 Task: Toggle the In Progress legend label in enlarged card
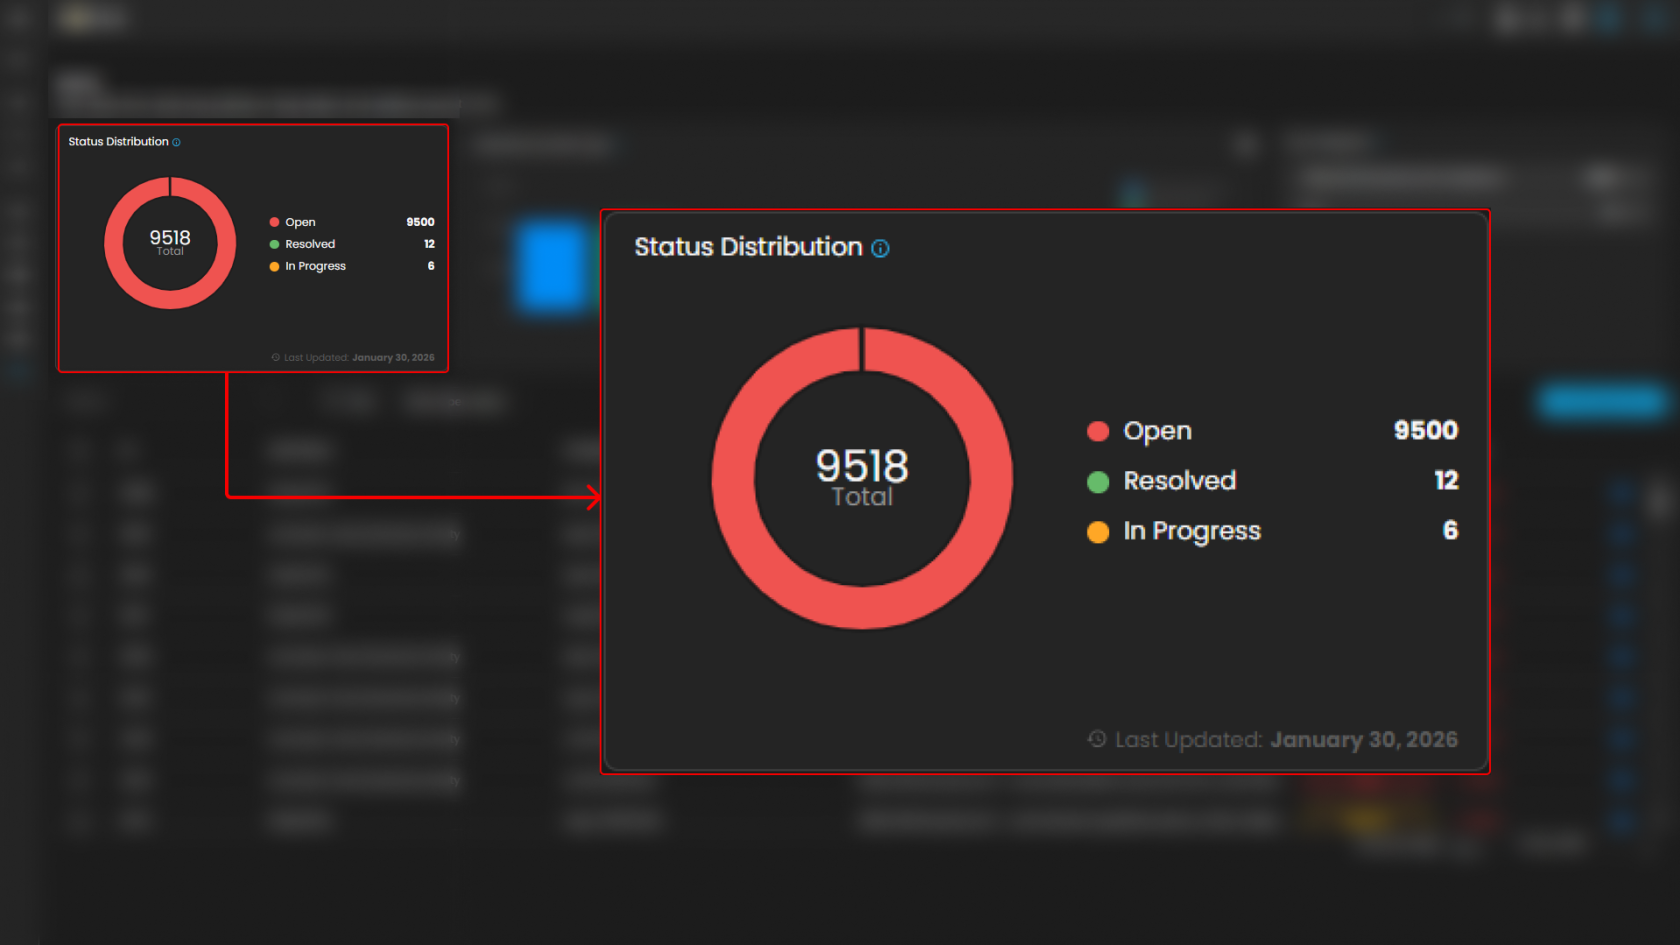pyautogui.click(x=1192, y=531)
